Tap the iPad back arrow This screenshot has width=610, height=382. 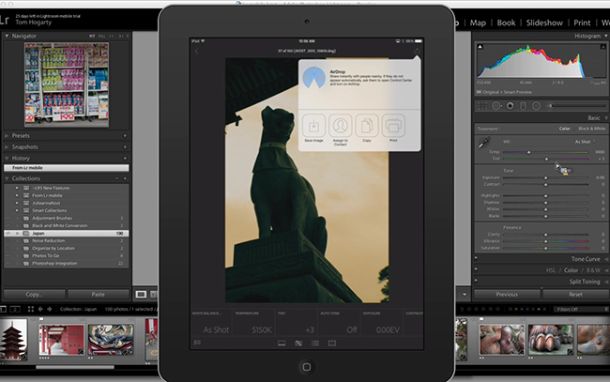(196, 51)
